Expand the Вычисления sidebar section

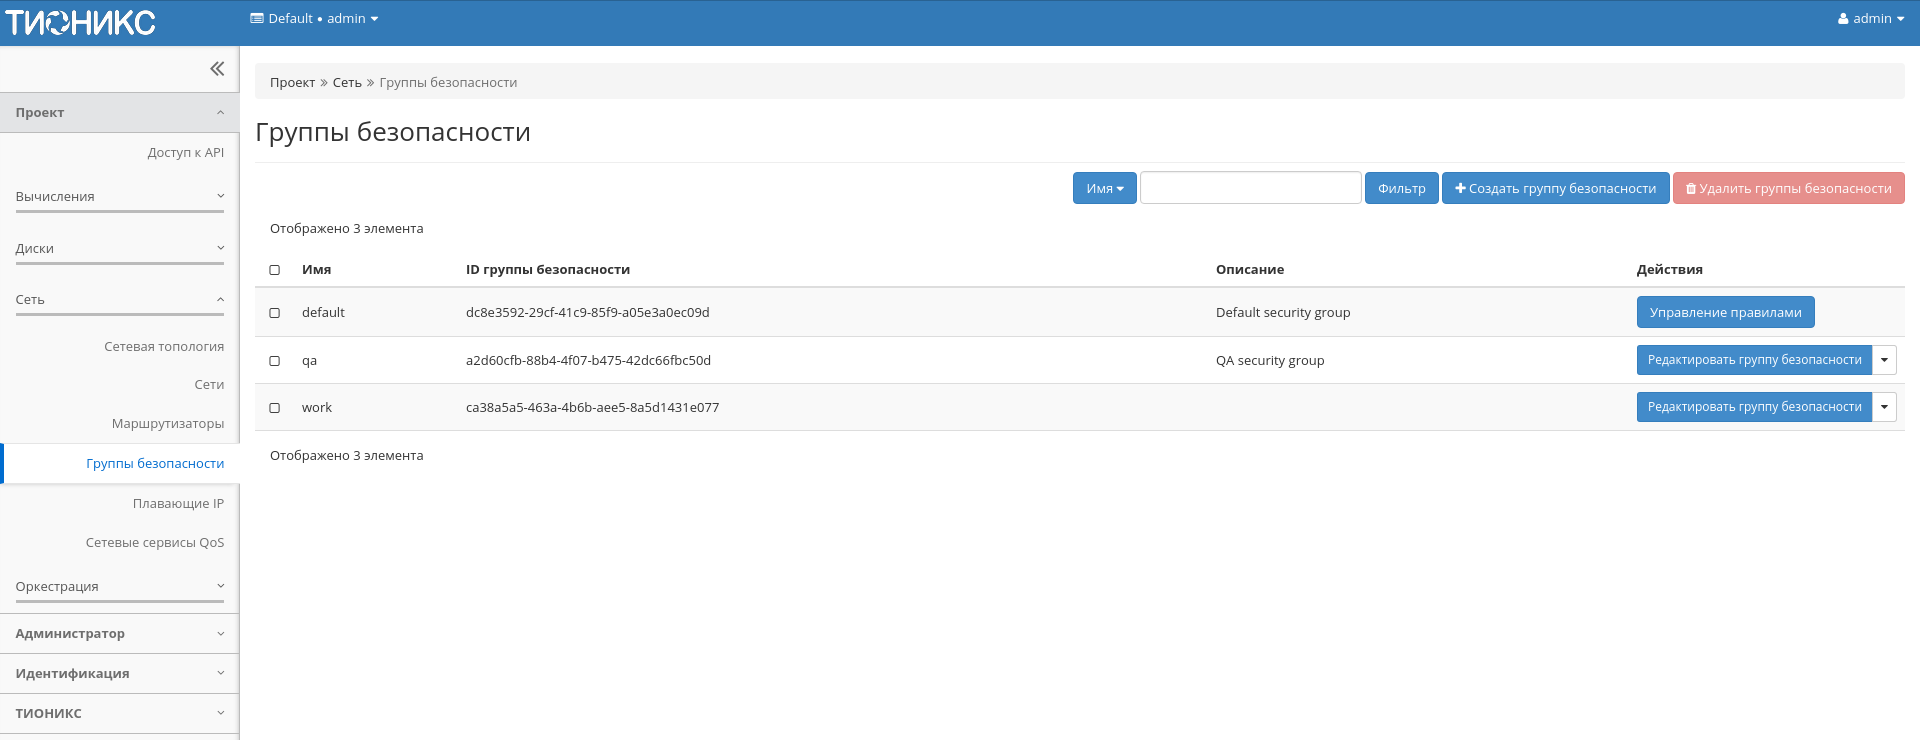tap(119, 197)
